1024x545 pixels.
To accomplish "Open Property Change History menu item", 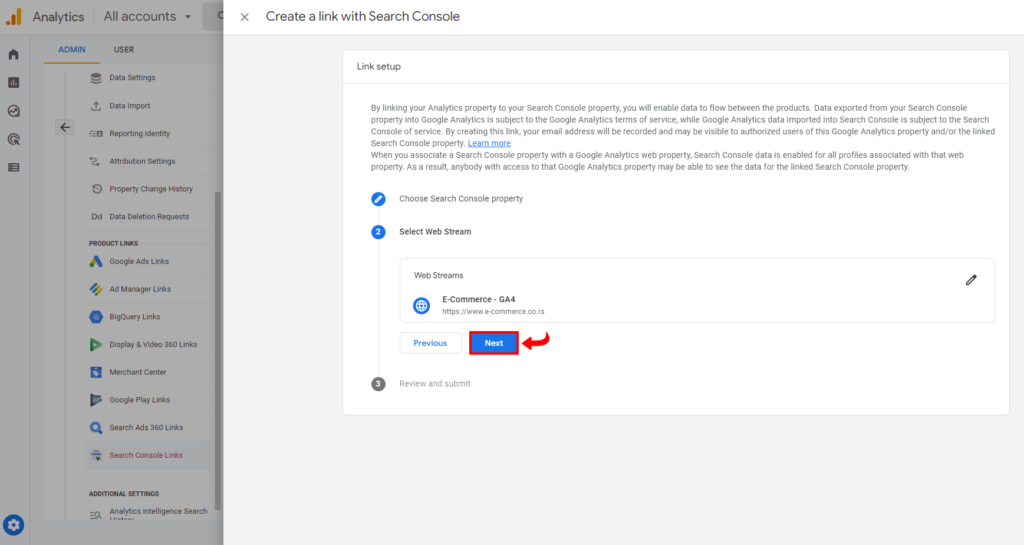I will point(149,189).
